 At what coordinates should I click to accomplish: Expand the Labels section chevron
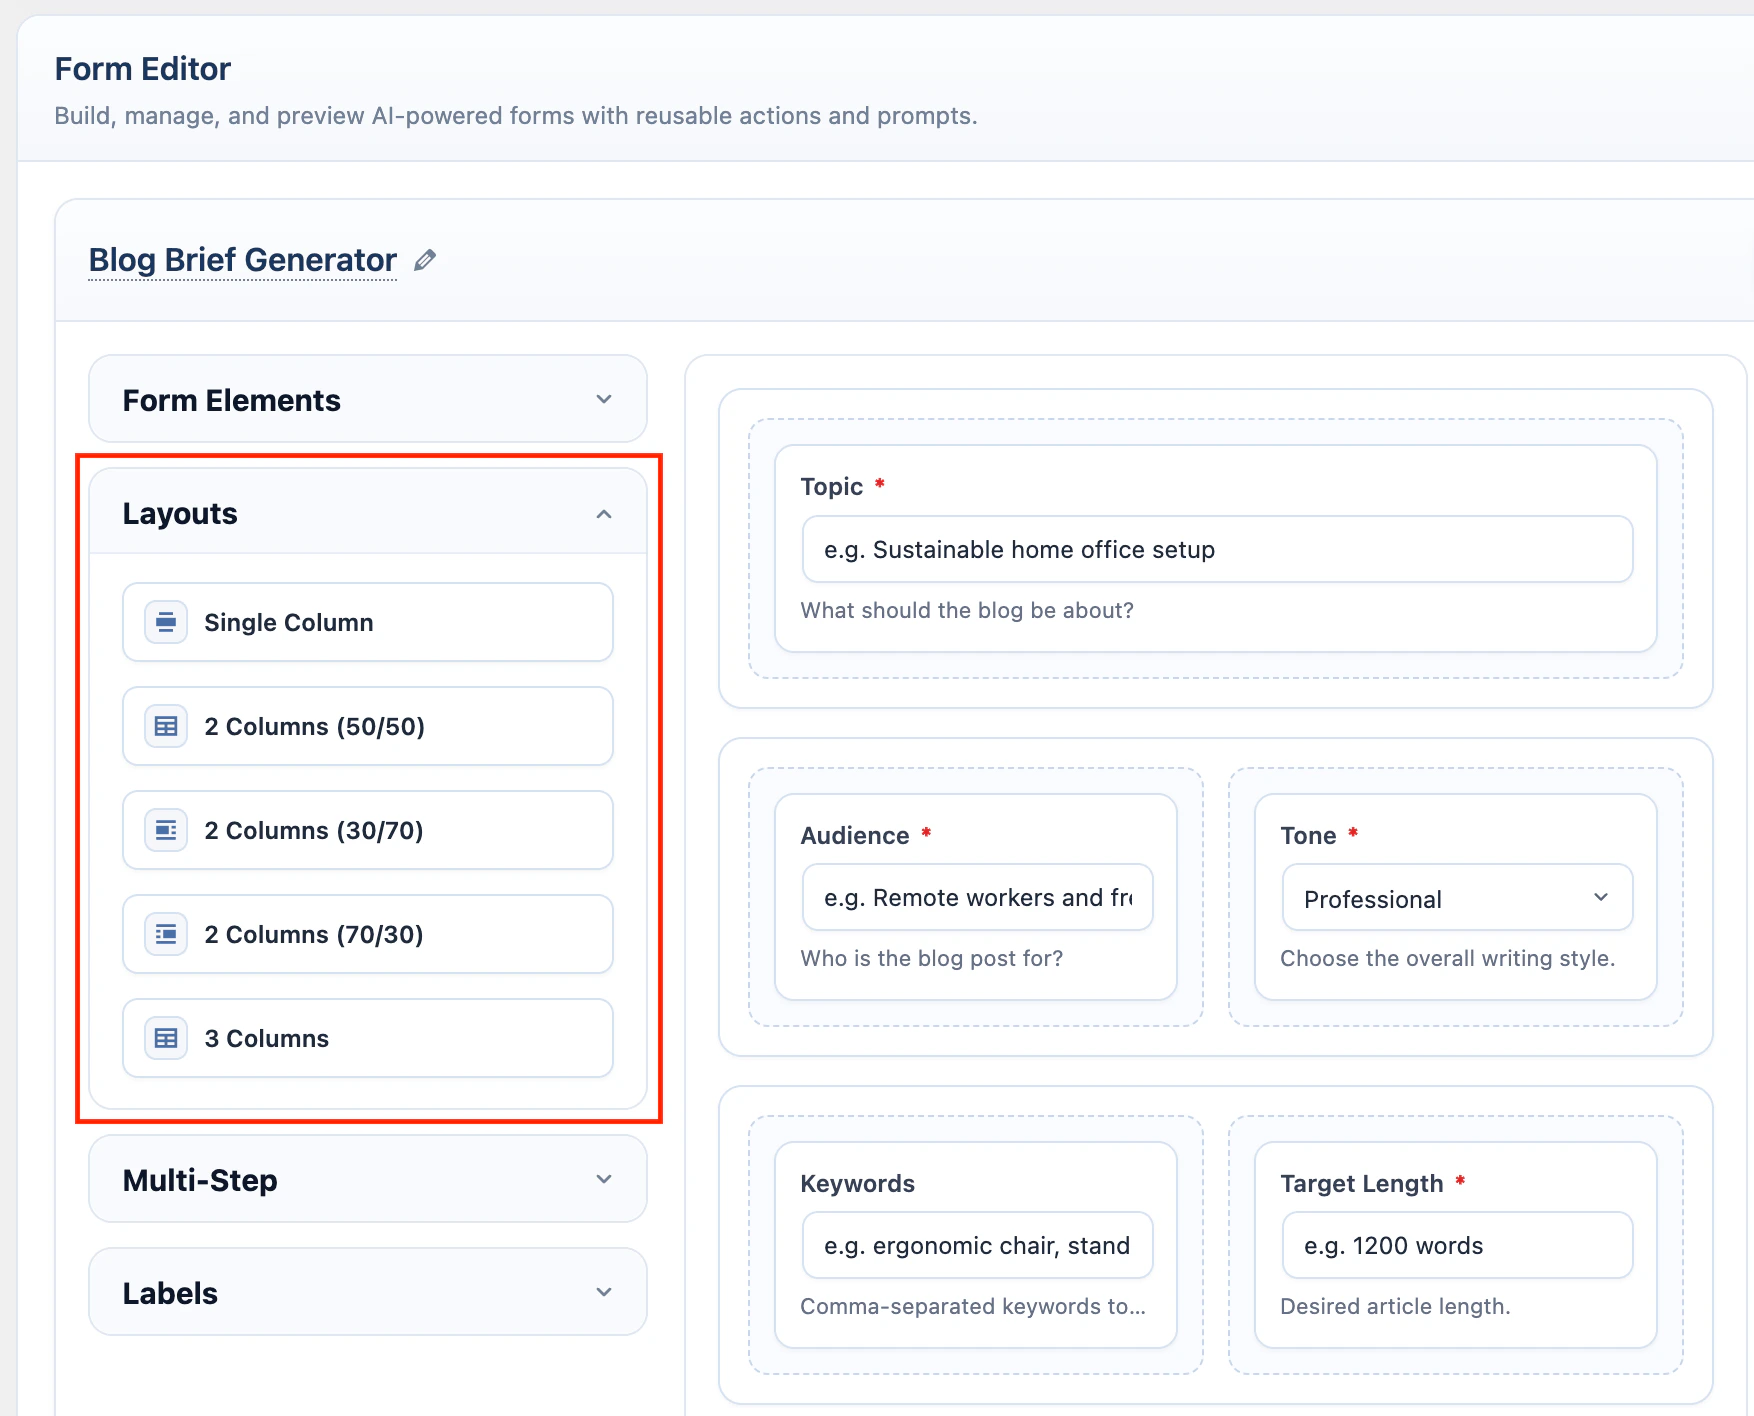coord(604,1293)
